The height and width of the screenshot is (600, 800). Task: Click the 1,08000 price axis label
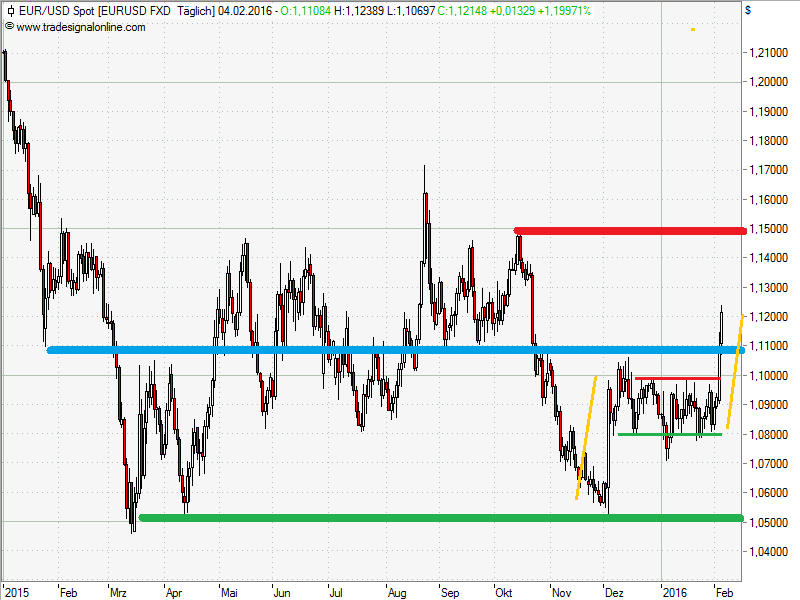point(768,434)
